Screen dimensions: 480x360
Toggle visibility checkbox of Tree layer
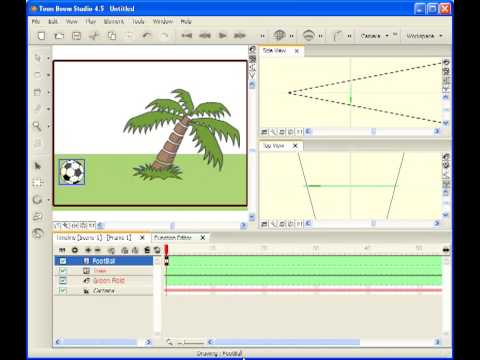click(x=63, y=271)
